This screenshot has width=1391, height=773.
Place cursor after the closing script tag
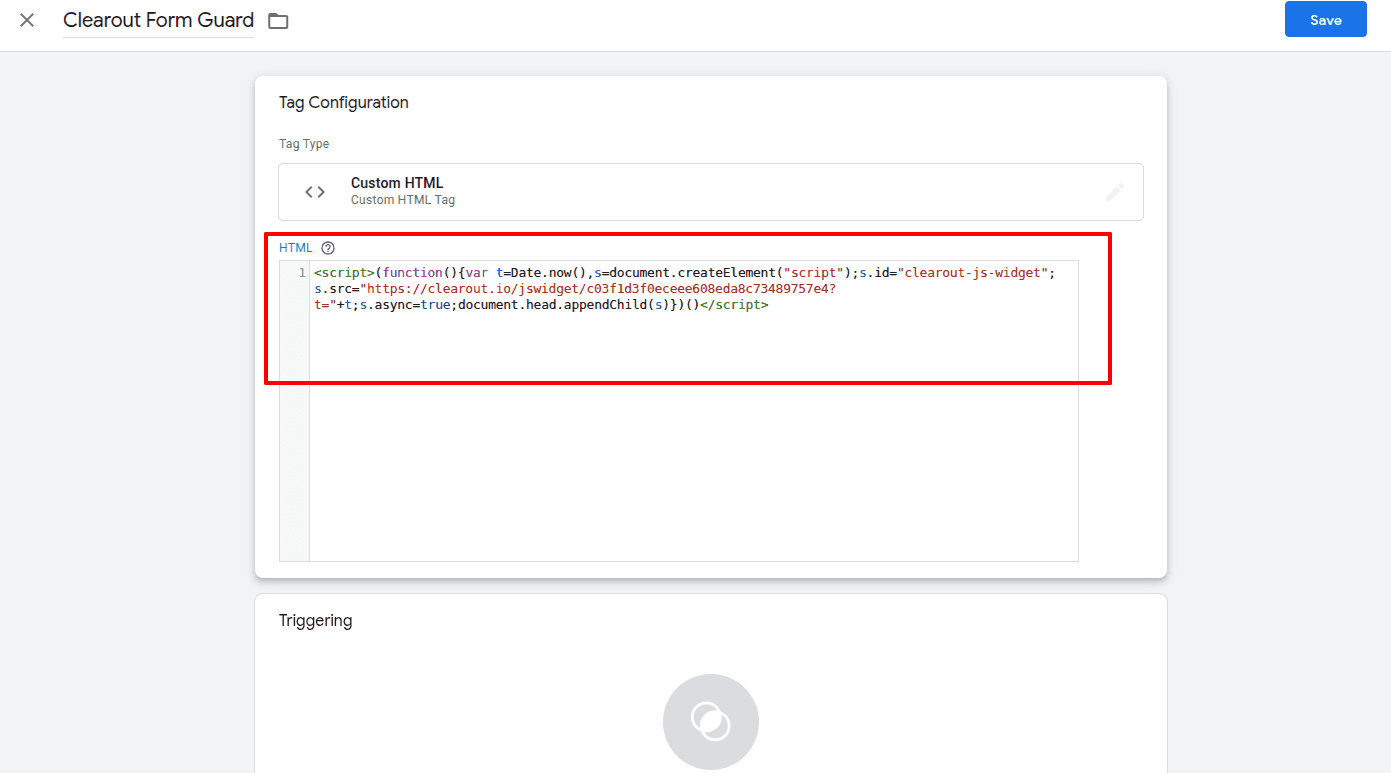[772, 304]
